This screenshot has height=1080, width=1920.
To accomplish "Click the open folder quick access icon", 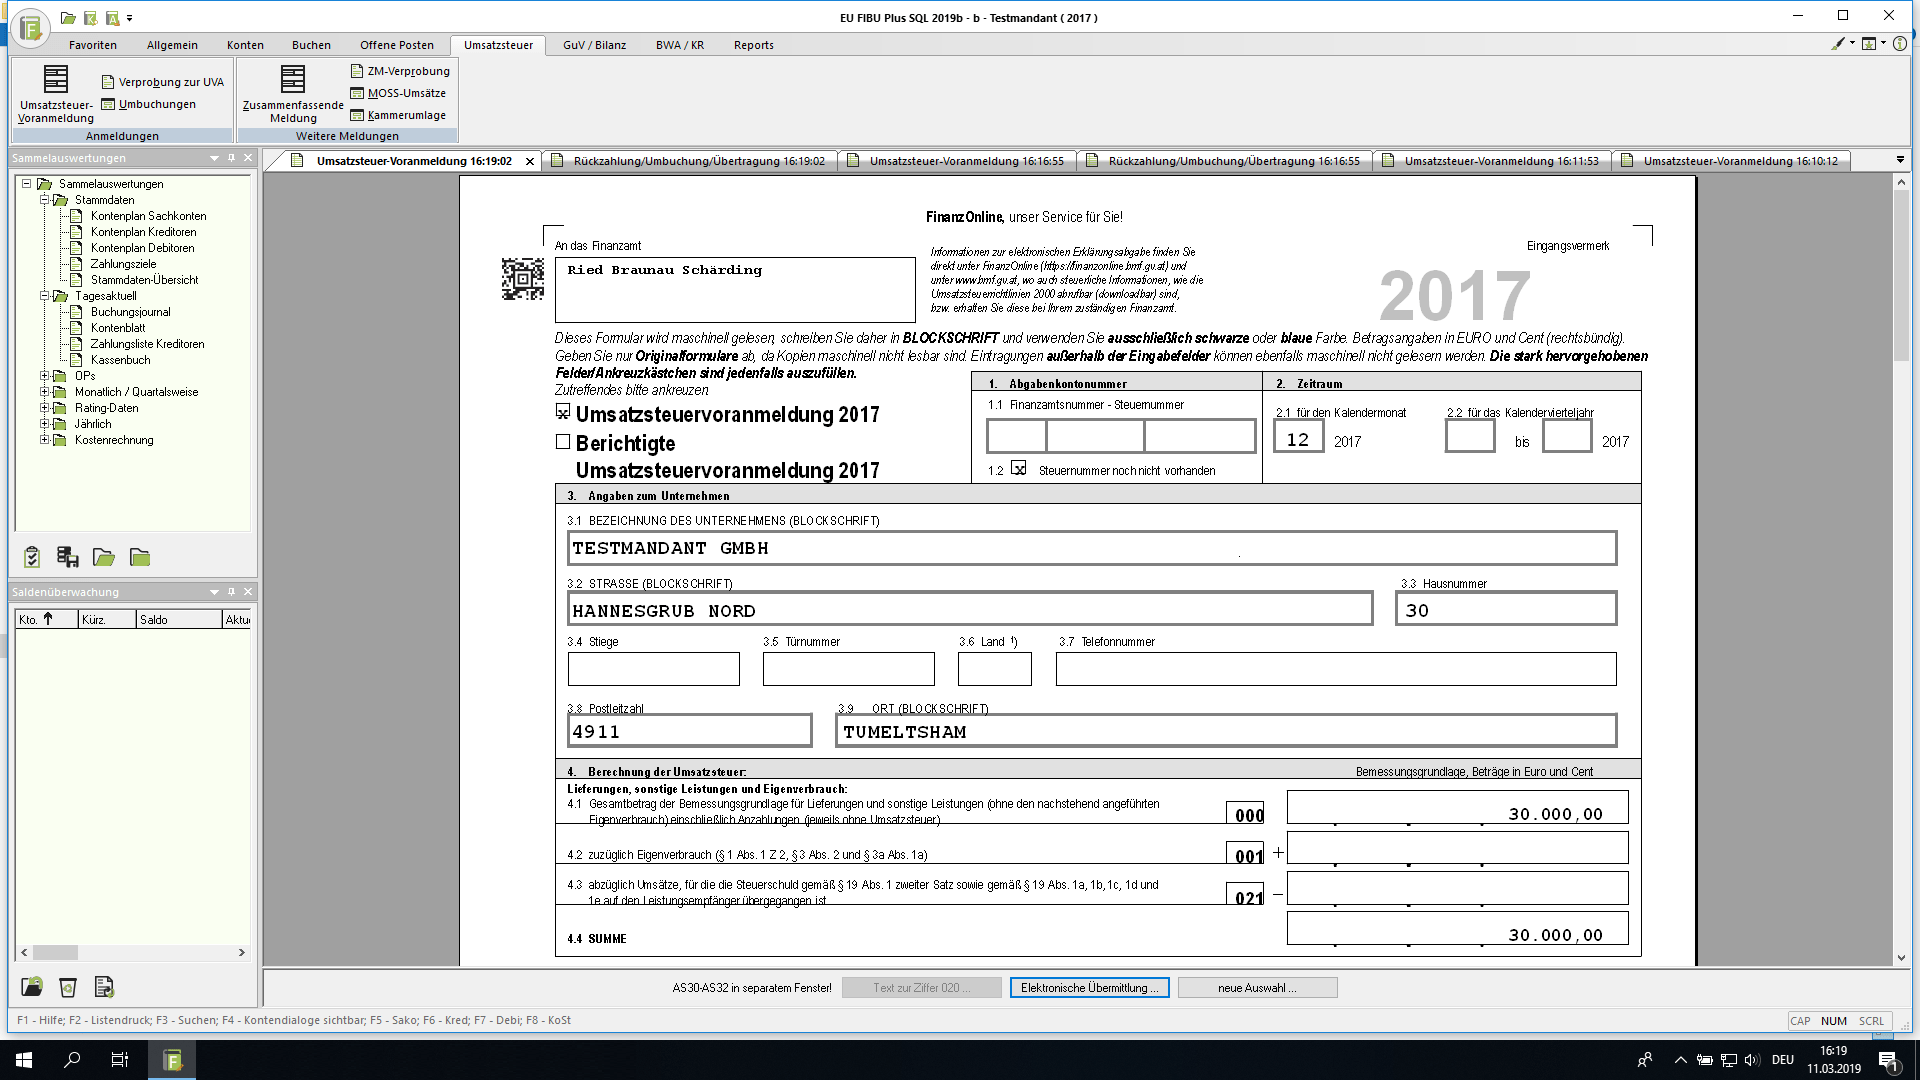I will [68, 18].
